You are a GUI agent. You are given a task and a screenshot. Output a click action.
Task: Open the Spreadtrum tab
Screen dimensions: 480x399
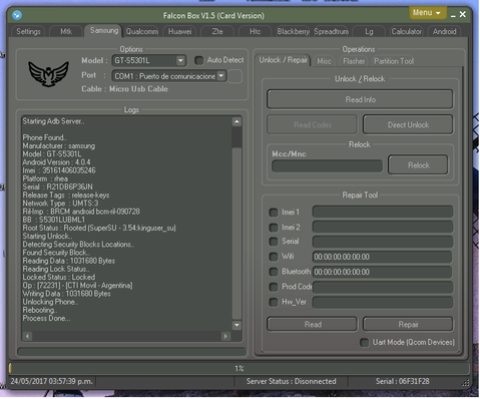click(x=331, y=32)
